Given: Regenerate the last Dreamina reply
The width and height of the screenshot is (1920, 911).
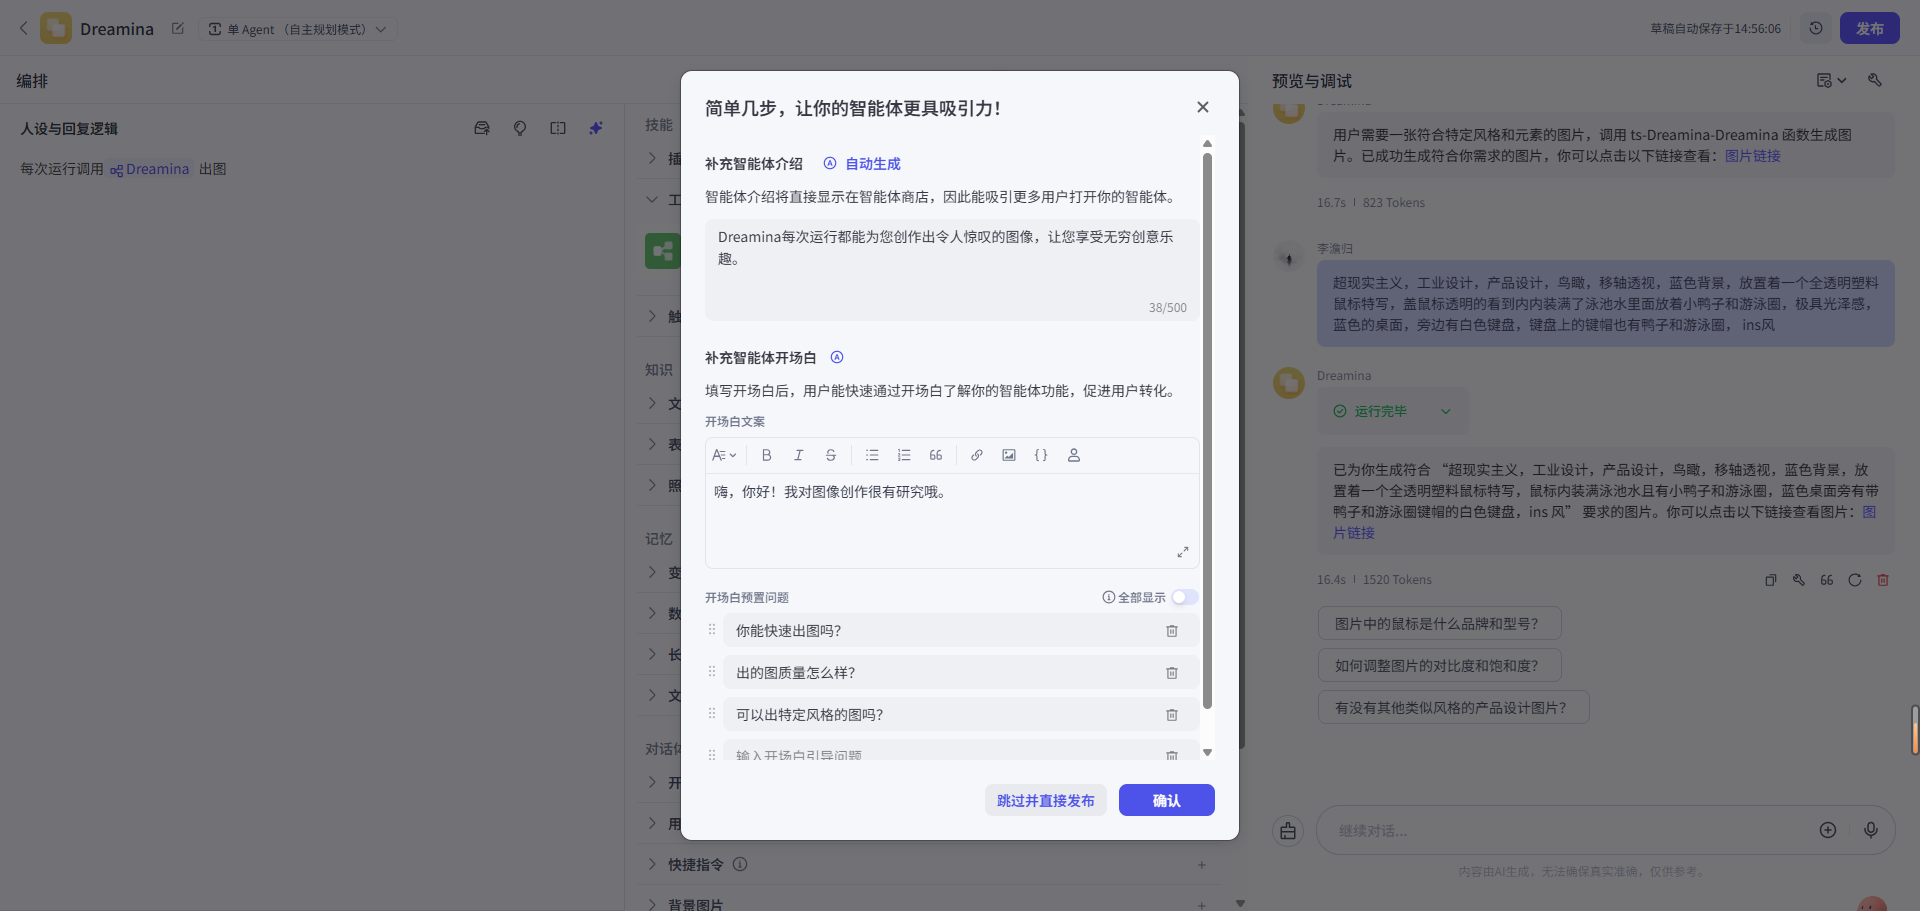Looking at the screenshot, I should click(x=1855, y=580).
